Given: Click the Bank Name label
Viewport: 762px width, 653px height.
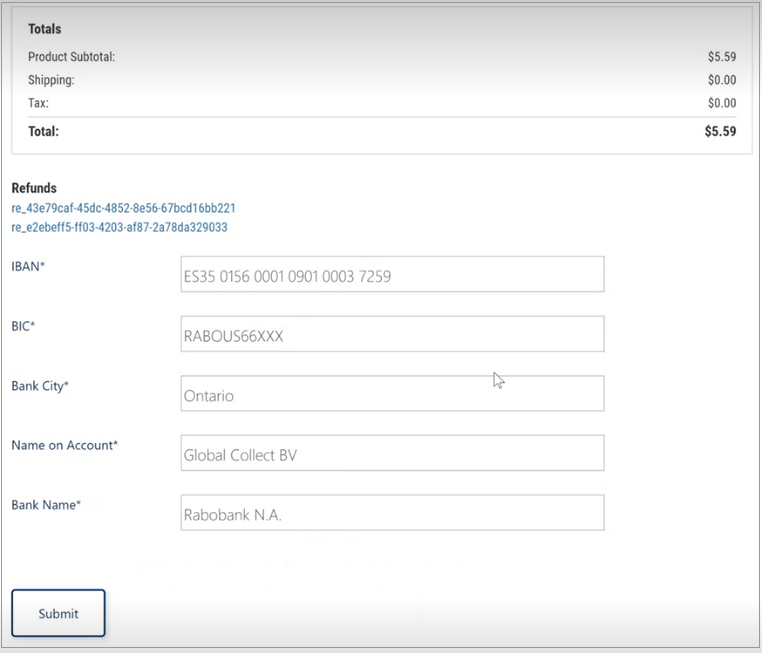Looking at the screenshot, I should [46, 505].
